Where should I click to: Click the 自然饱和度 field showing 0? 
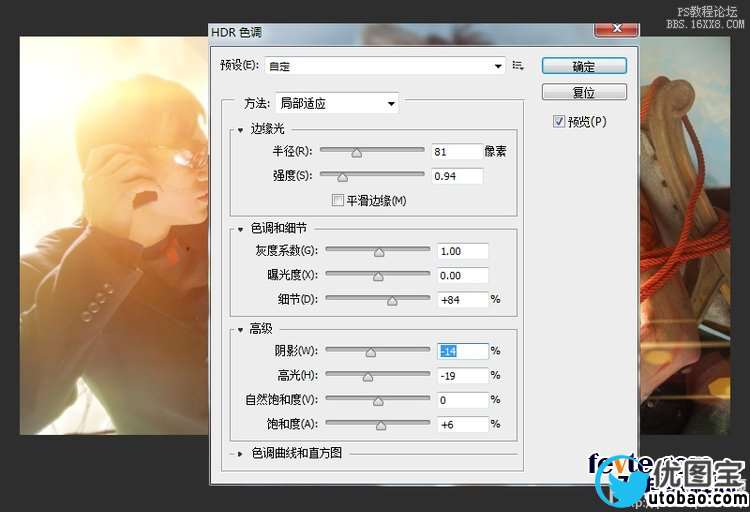click(x=463, y=400)
